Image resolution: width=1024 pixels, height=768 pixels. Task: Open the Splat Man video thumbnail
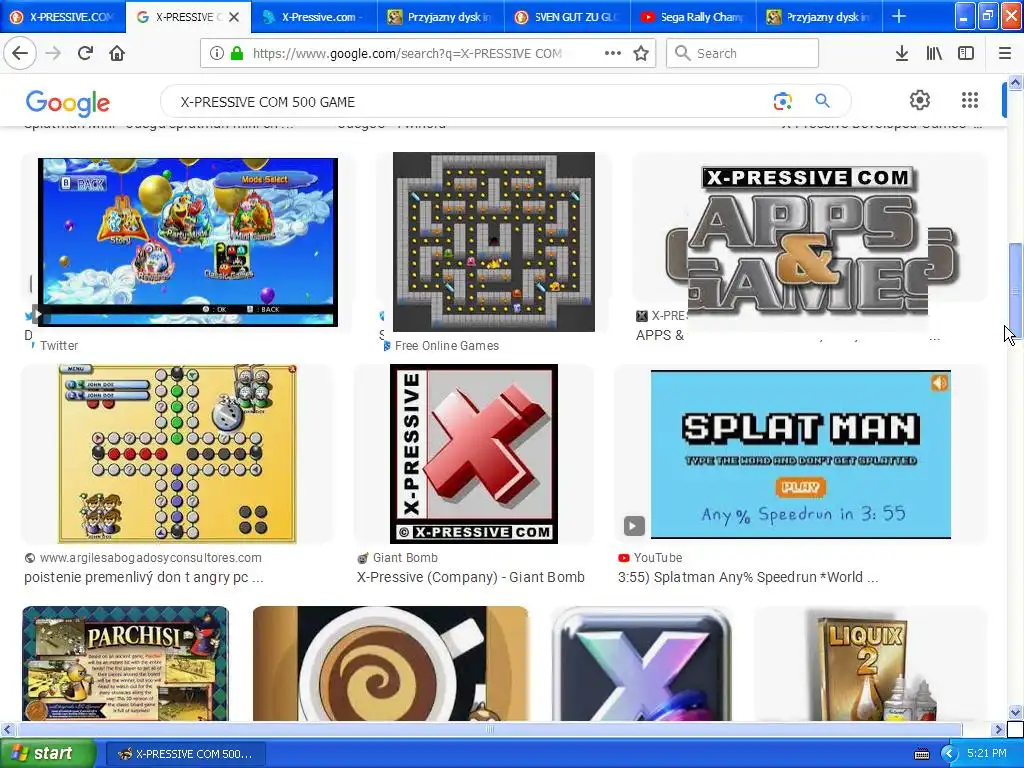point(801,455)
